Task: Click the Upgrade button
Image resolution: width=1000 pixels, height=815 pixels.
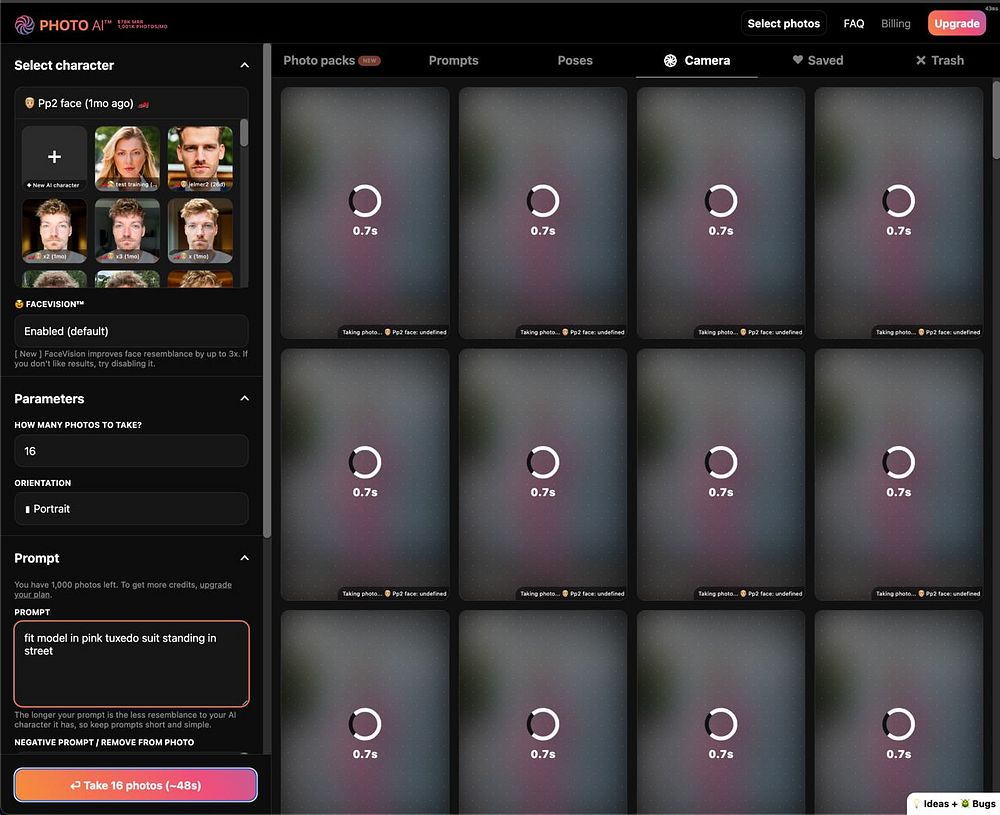Action: tap(957, 24)
